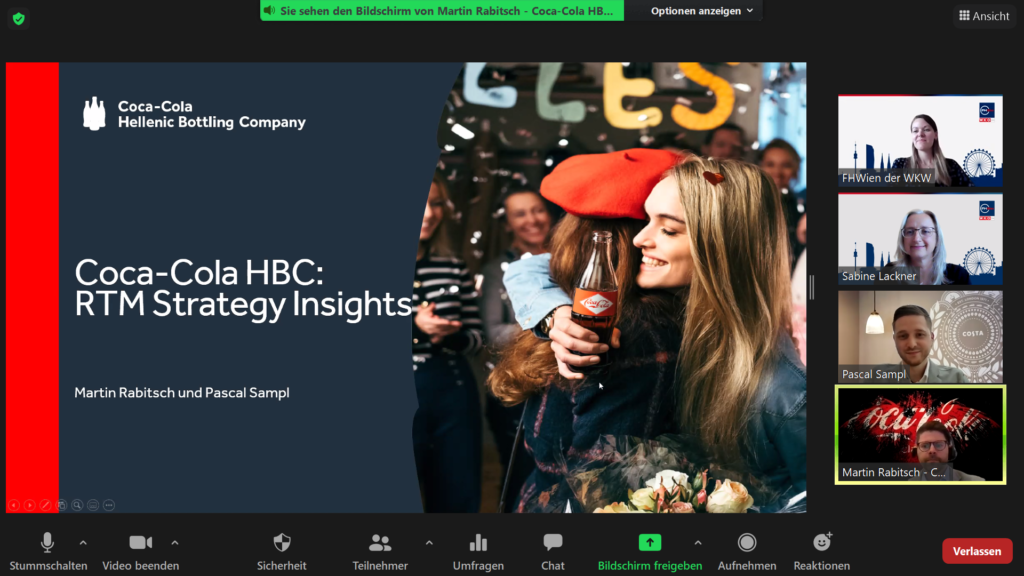This screenshot has height=576, width=1024.
Task: Expand Teilnehmer options caret
Action: [x=429, y=543]
